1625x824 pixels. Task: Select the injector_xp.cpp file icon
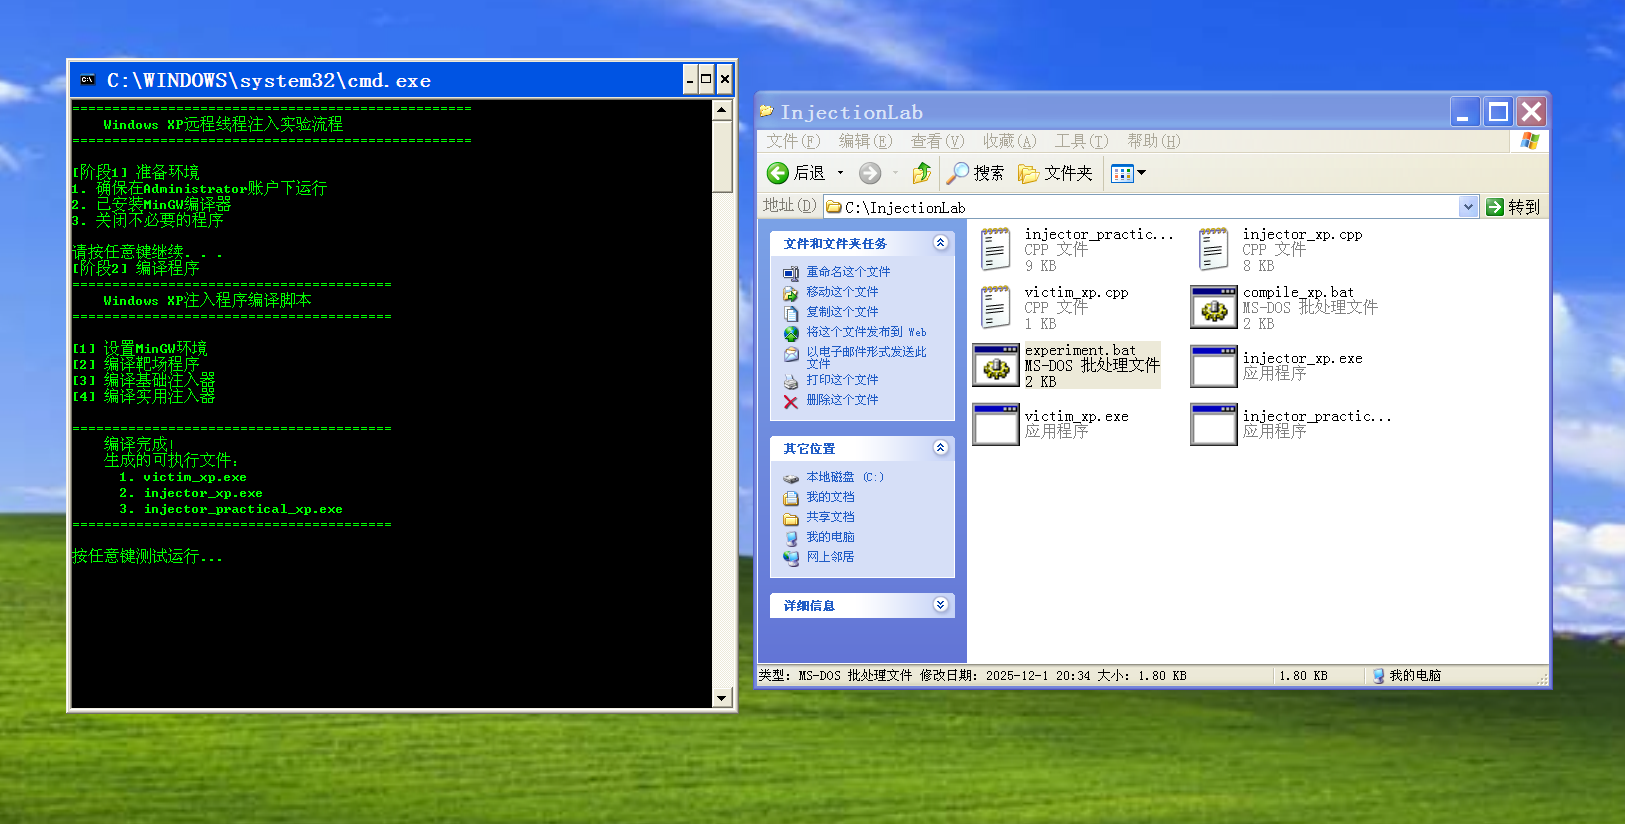coord(1213,249)
